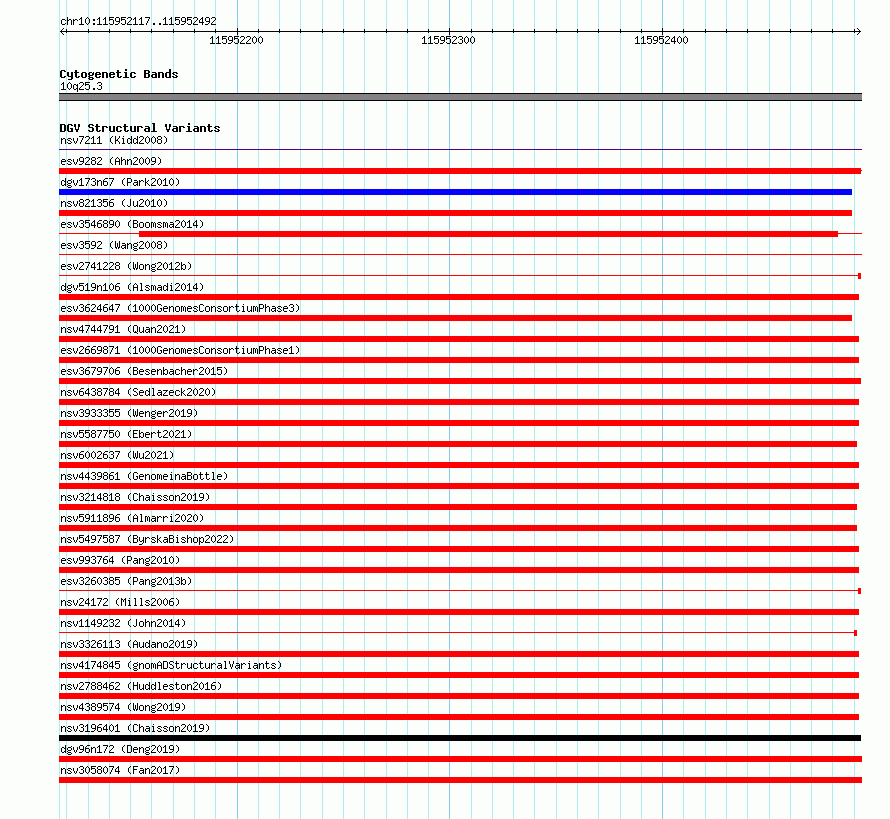Click the 115952400 ruler position

coord(661,40)
